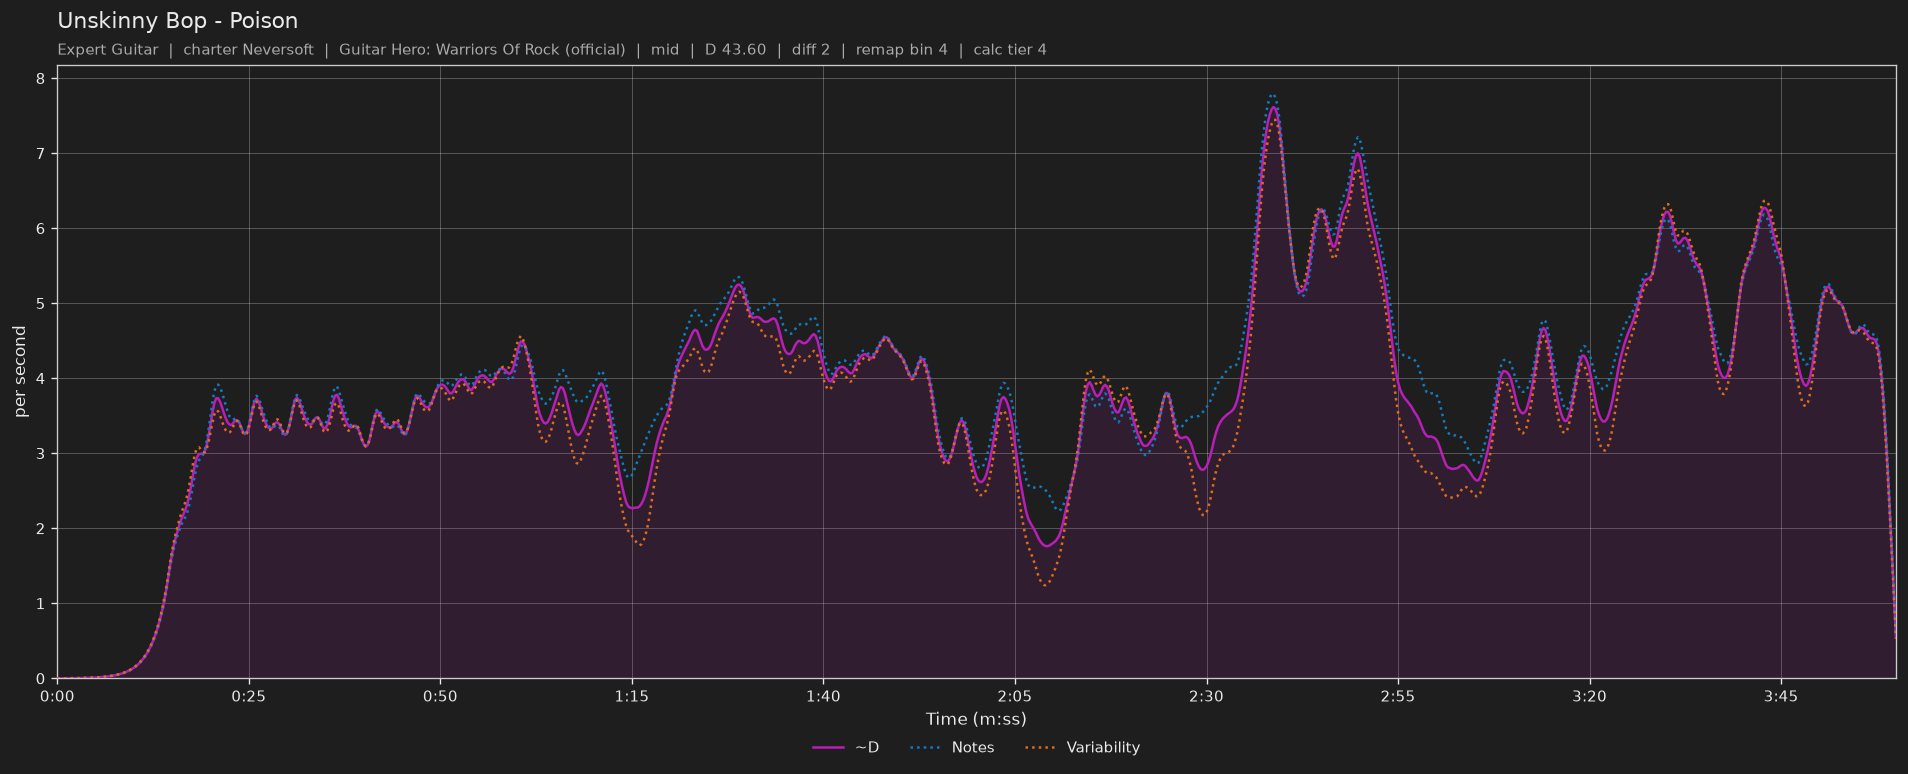Click the purple ~D legend line swatch

(829, 748)
